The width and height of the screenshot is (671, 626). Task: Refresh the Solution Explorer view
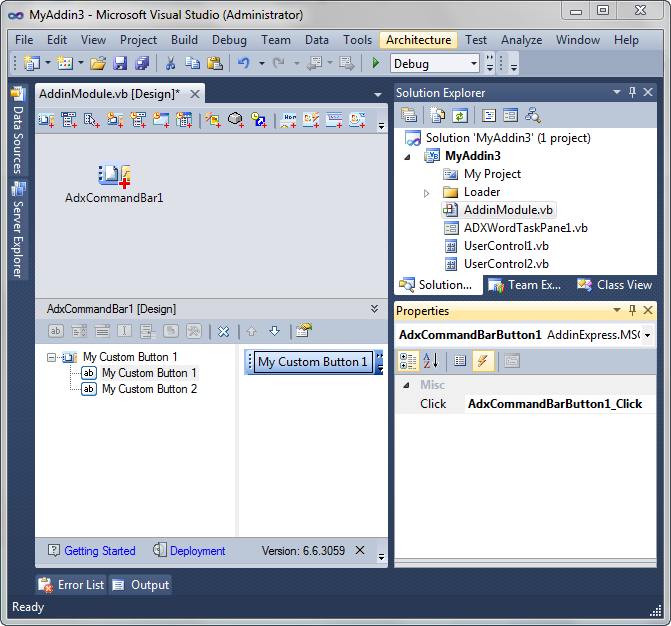[460, 116]
